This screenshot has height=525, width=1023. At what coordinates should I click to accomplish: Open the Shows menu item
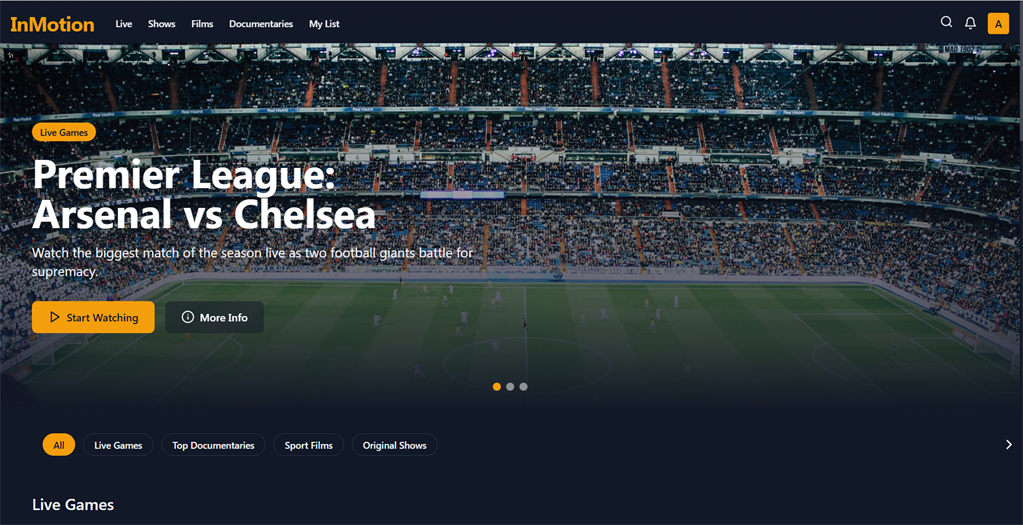pos(162,24)
